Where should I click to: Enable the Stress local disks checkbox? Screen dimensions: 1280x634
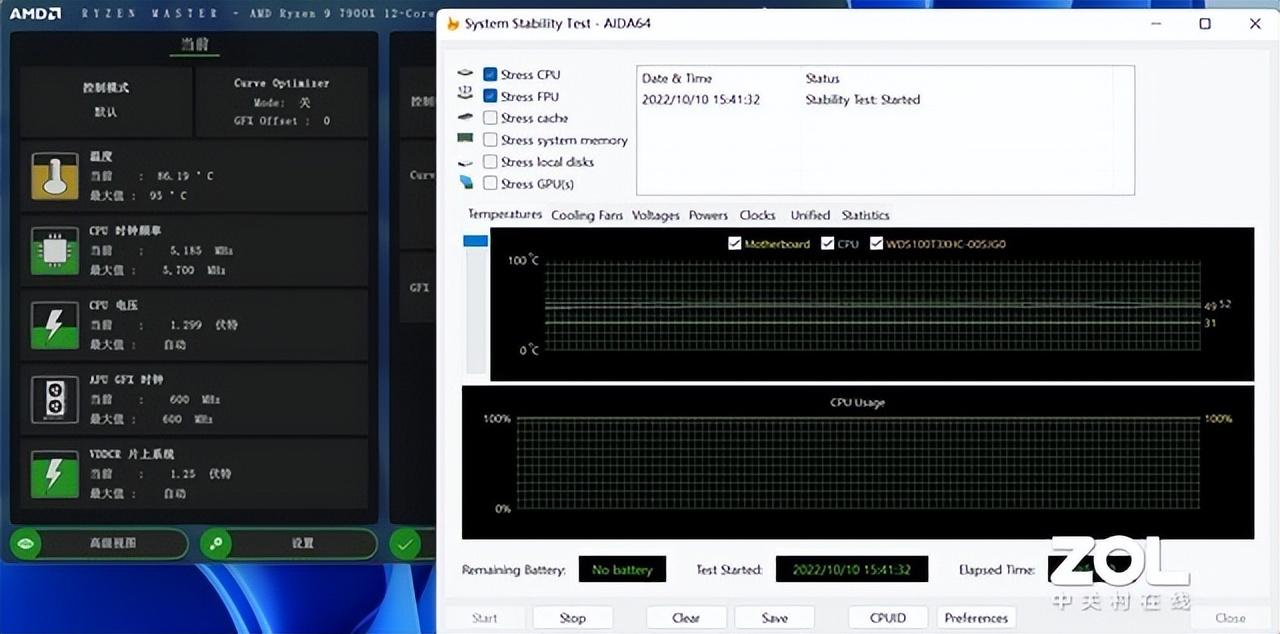pos(490,161)
